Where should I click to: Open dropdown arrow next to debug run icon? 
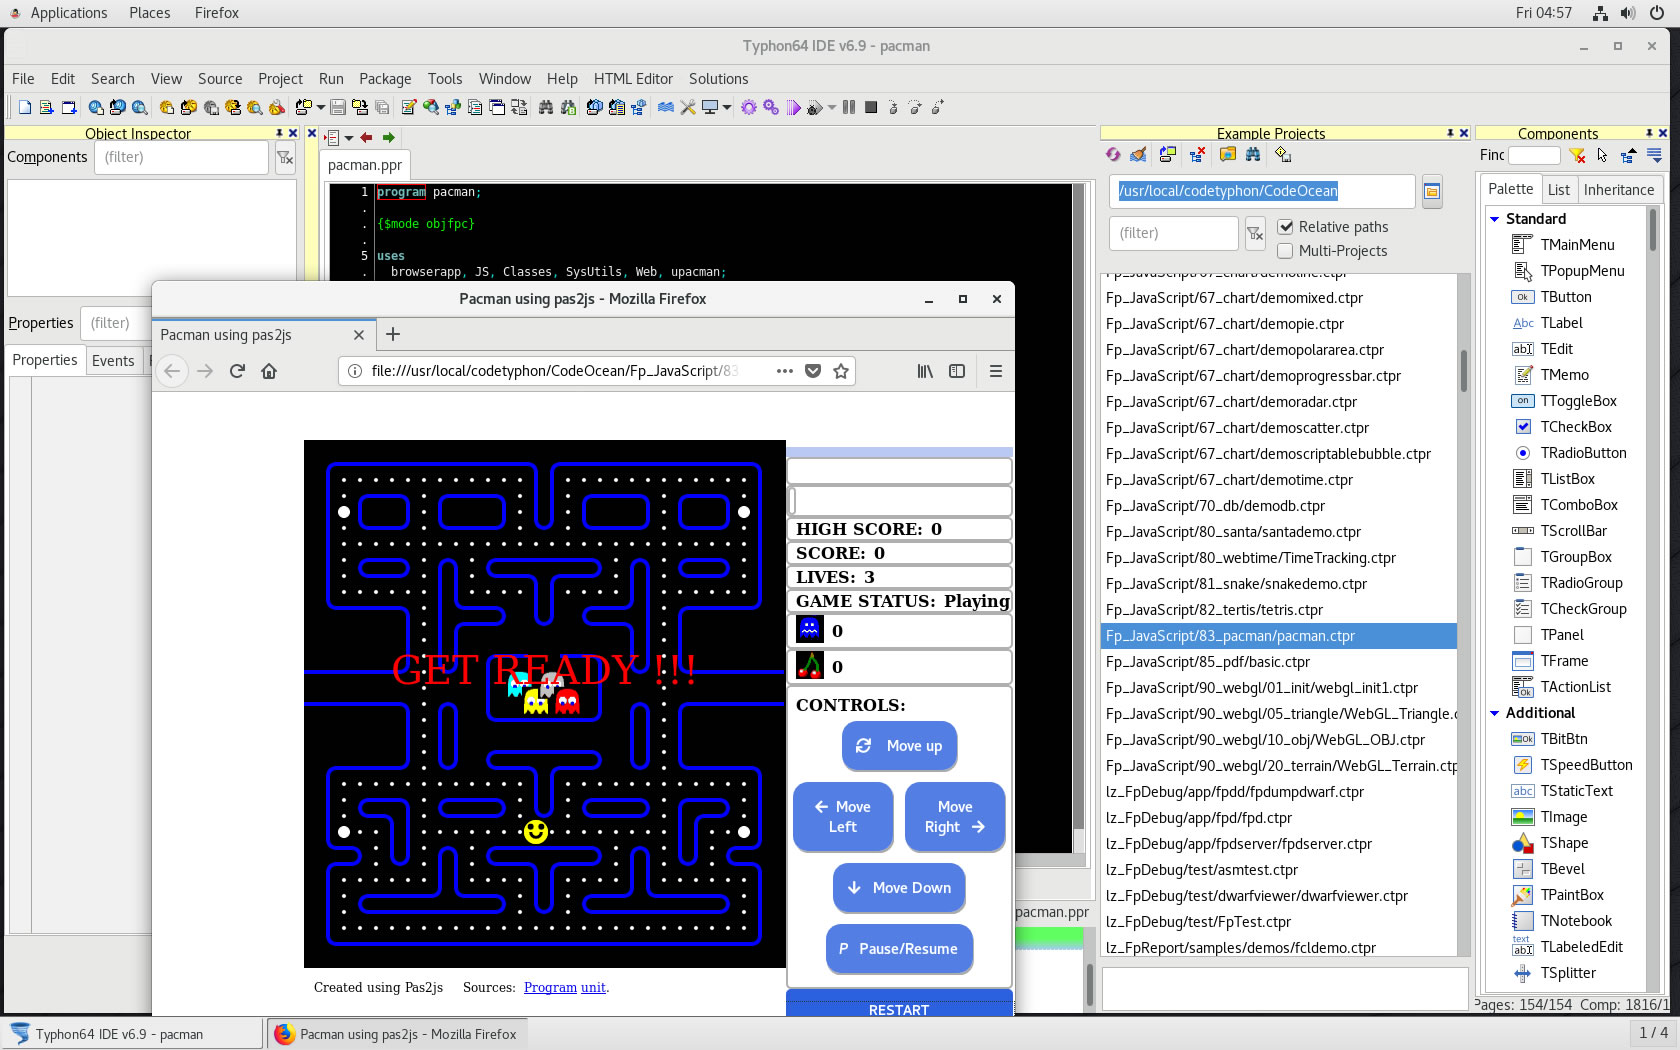(832, 107)
